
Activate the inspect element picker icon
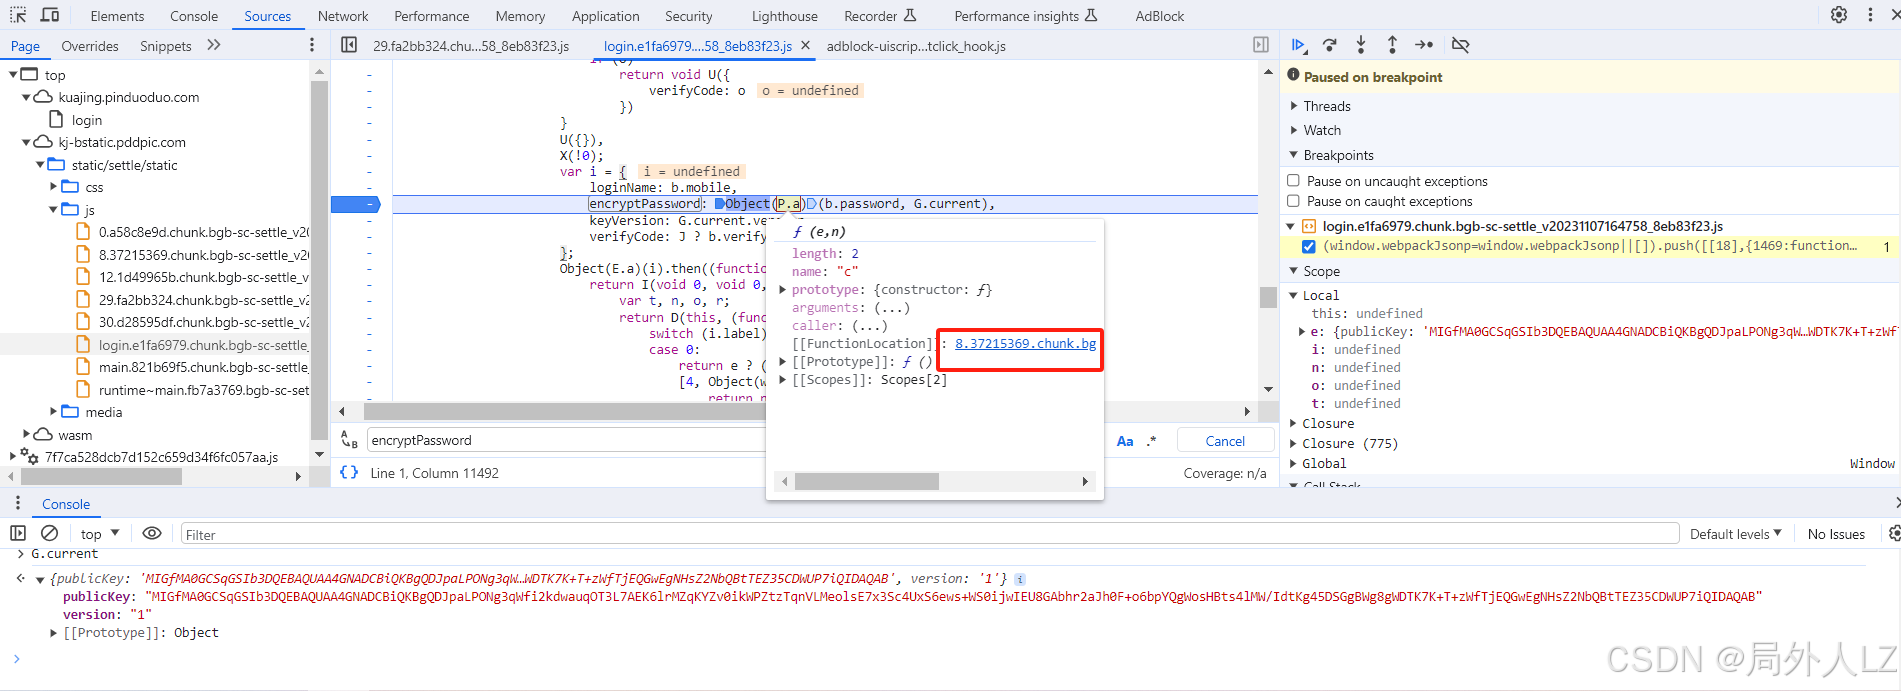(19, 15)
